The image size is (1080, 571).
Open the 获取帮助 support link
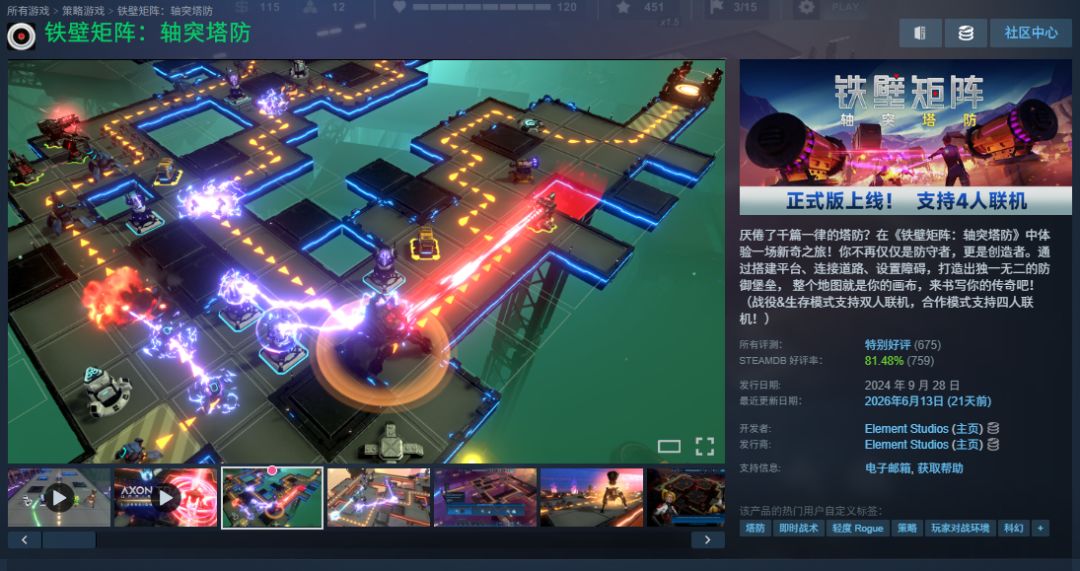coord(940,468)
